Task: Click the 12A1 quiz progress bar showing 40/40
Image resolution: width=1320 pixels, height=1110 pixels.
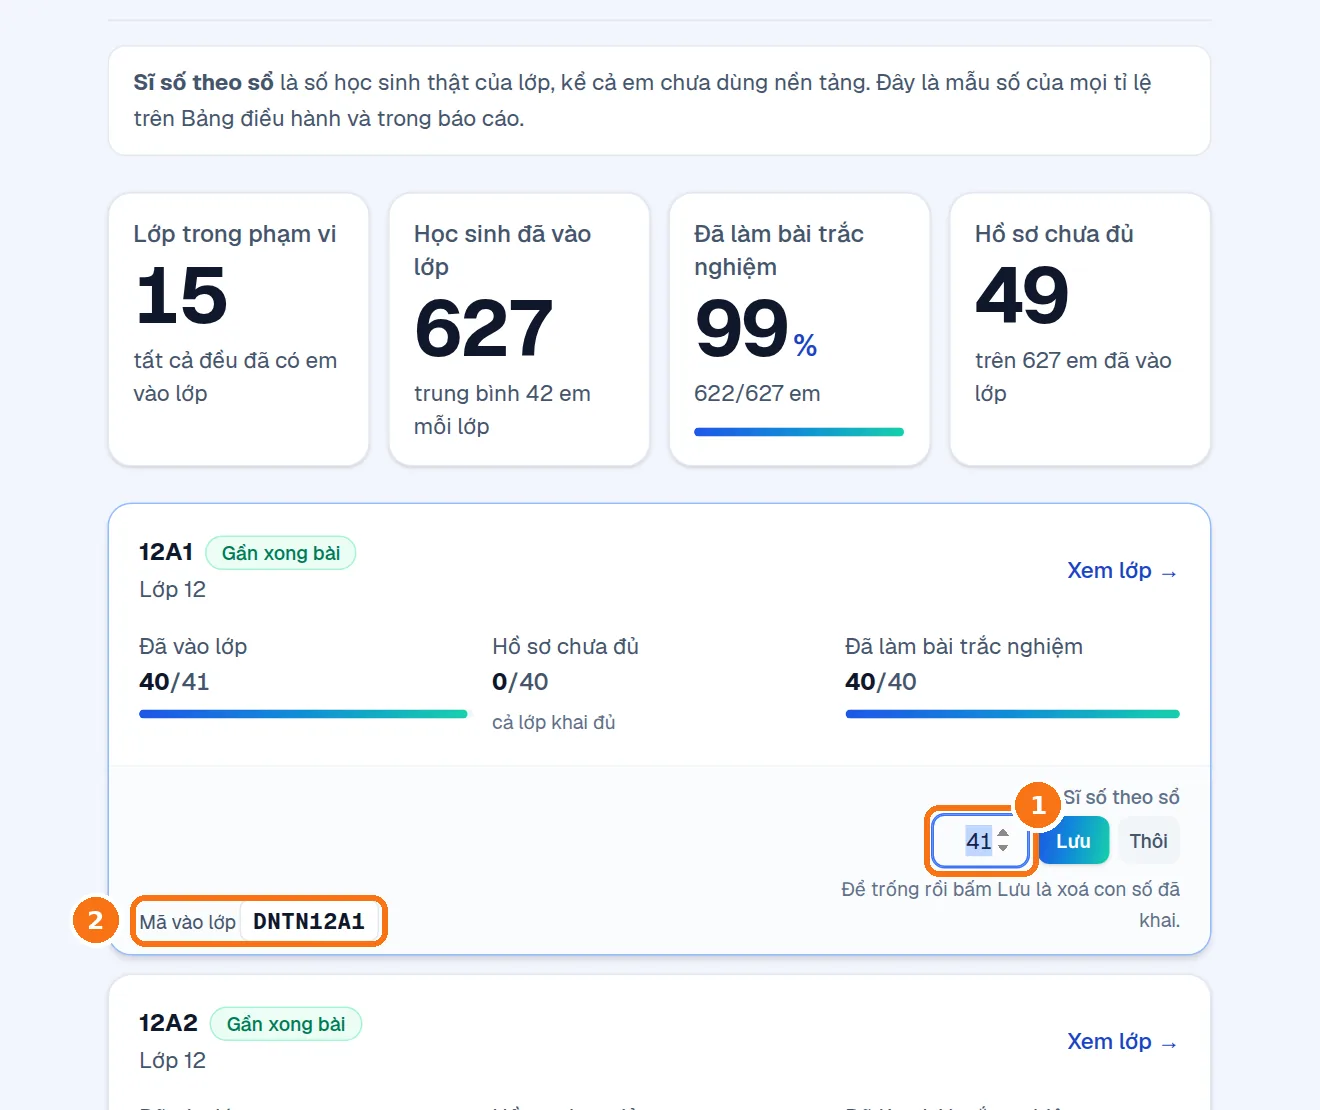Action: point(1012,714)
